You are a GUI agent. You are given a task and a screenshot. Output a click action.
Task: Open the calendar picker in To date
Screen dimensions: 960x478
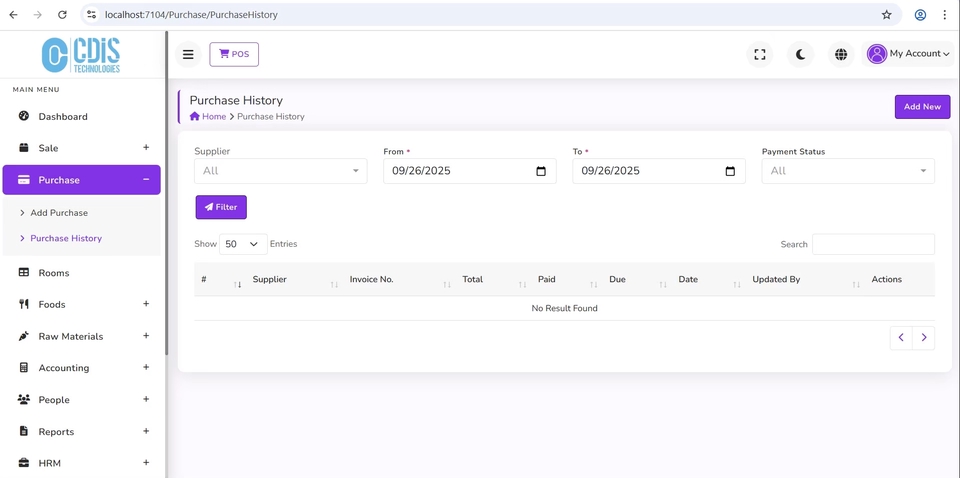(x=730, y=171)
